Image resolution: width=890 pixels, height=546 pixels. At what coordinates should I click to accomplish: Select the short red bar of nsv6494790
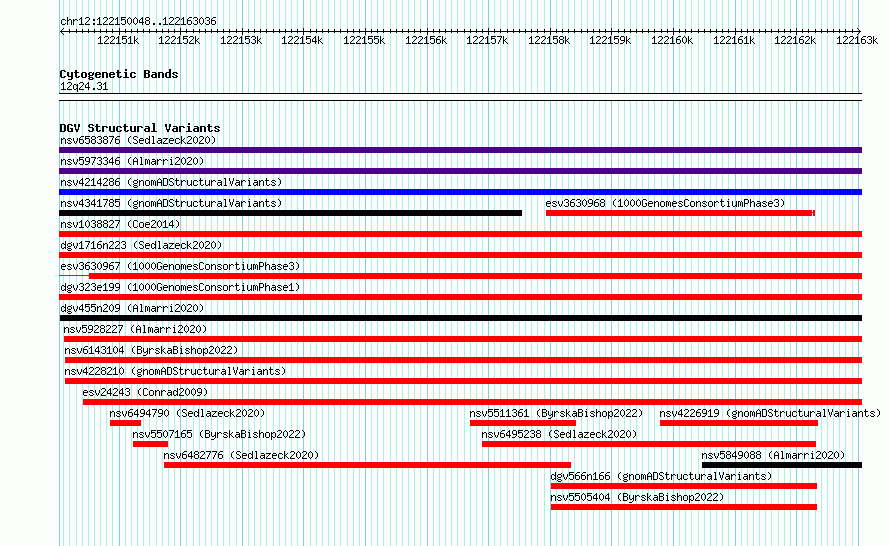[125, 423]
